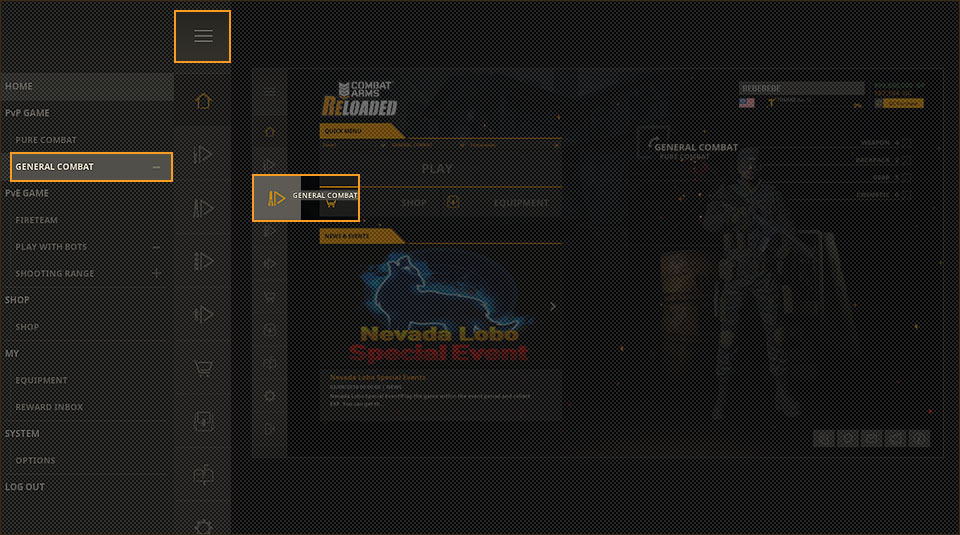Select SHOOTING RANGE menu entry

pos(54,274)
